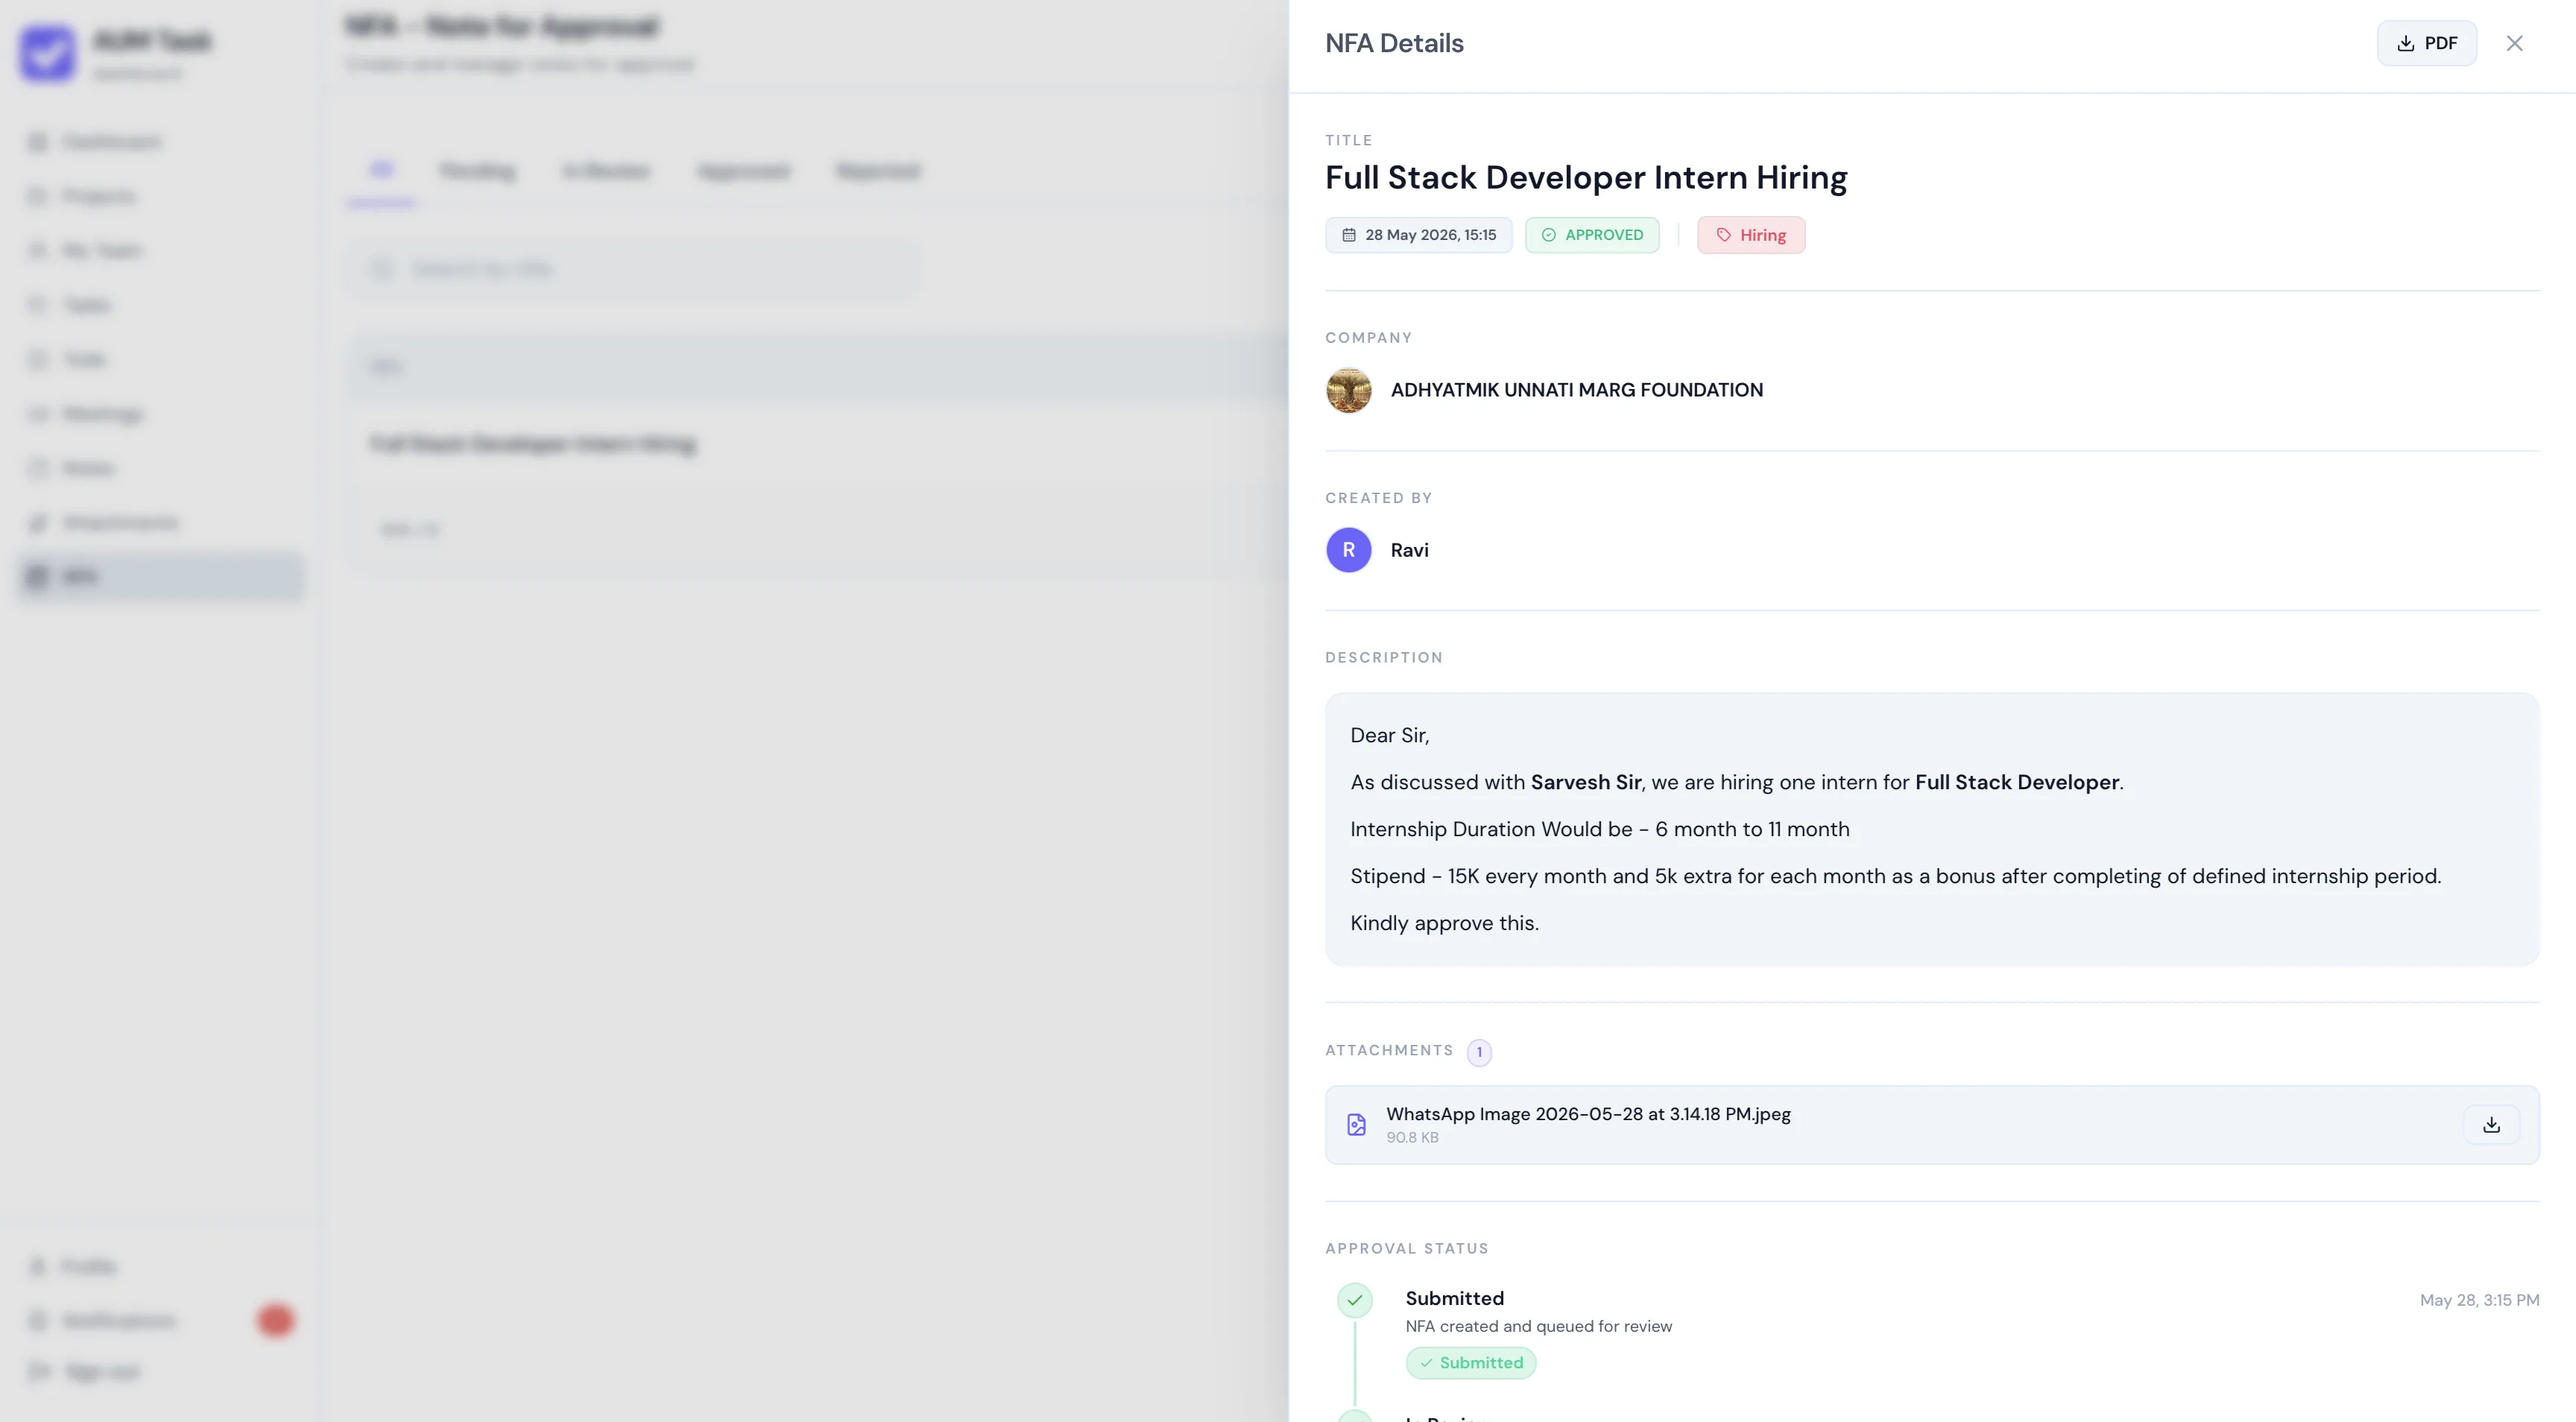Screen dimensions: 2576x1422
Task: Click the Adhyatmik Unnati Marg Foundation logo
Action: [1348, 390]
